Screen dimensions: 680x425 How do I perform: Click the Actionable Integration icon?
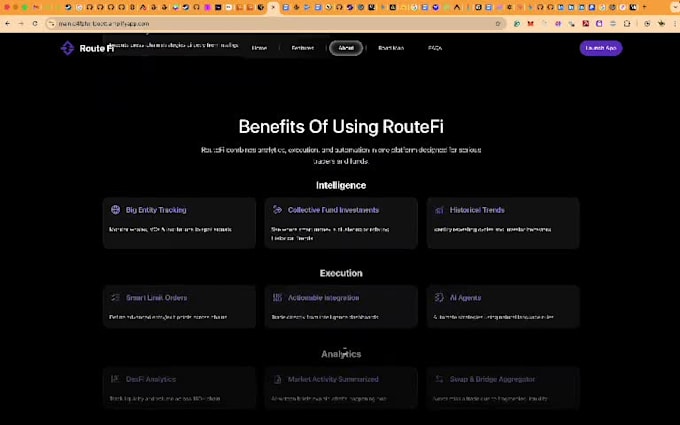(x=278, y=298)
